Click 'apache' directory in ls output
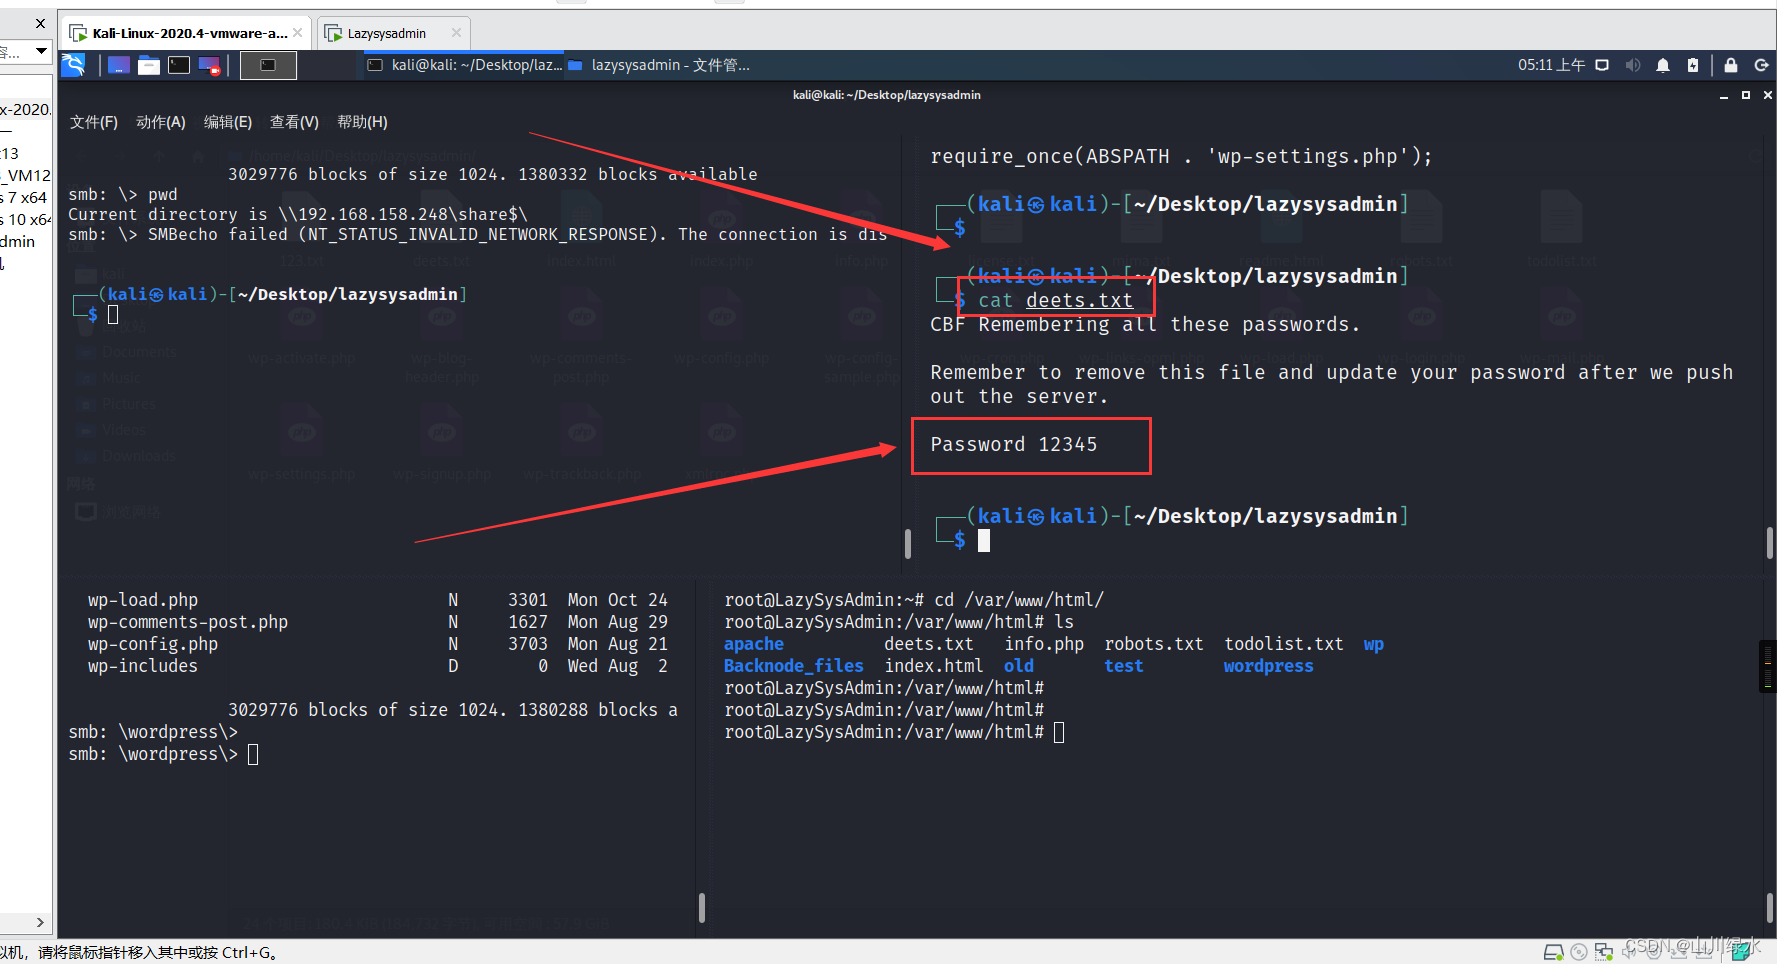Viewport: 1777px width, 964px height. click(753, 644)
